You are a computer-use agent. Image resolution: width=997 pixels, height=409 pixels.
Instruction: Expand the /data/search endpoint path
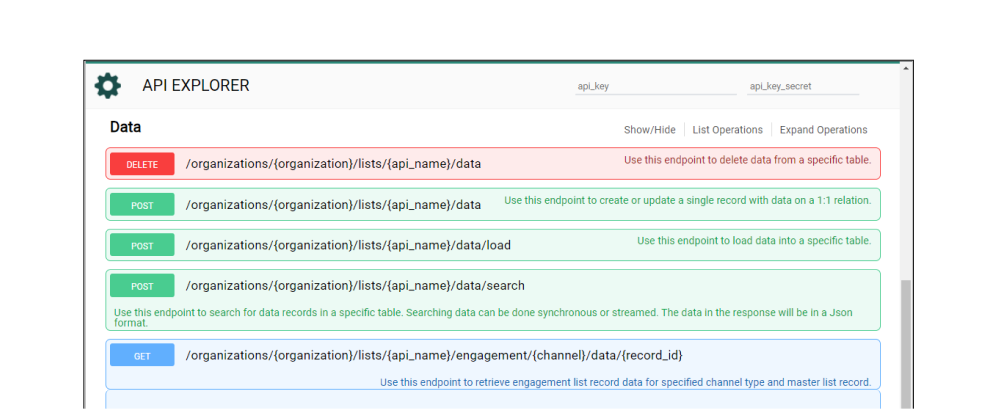(x=355, y=286)
